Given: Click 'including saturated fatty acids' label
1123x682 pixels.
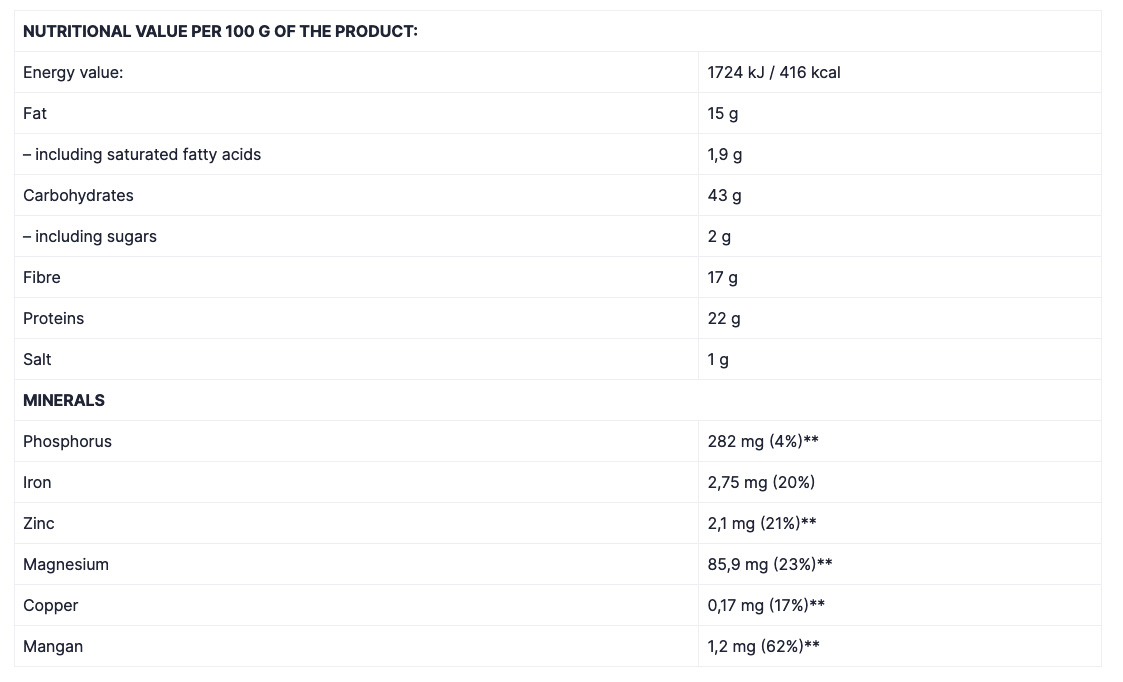Looking at the screenshot, I should [142, 155].
